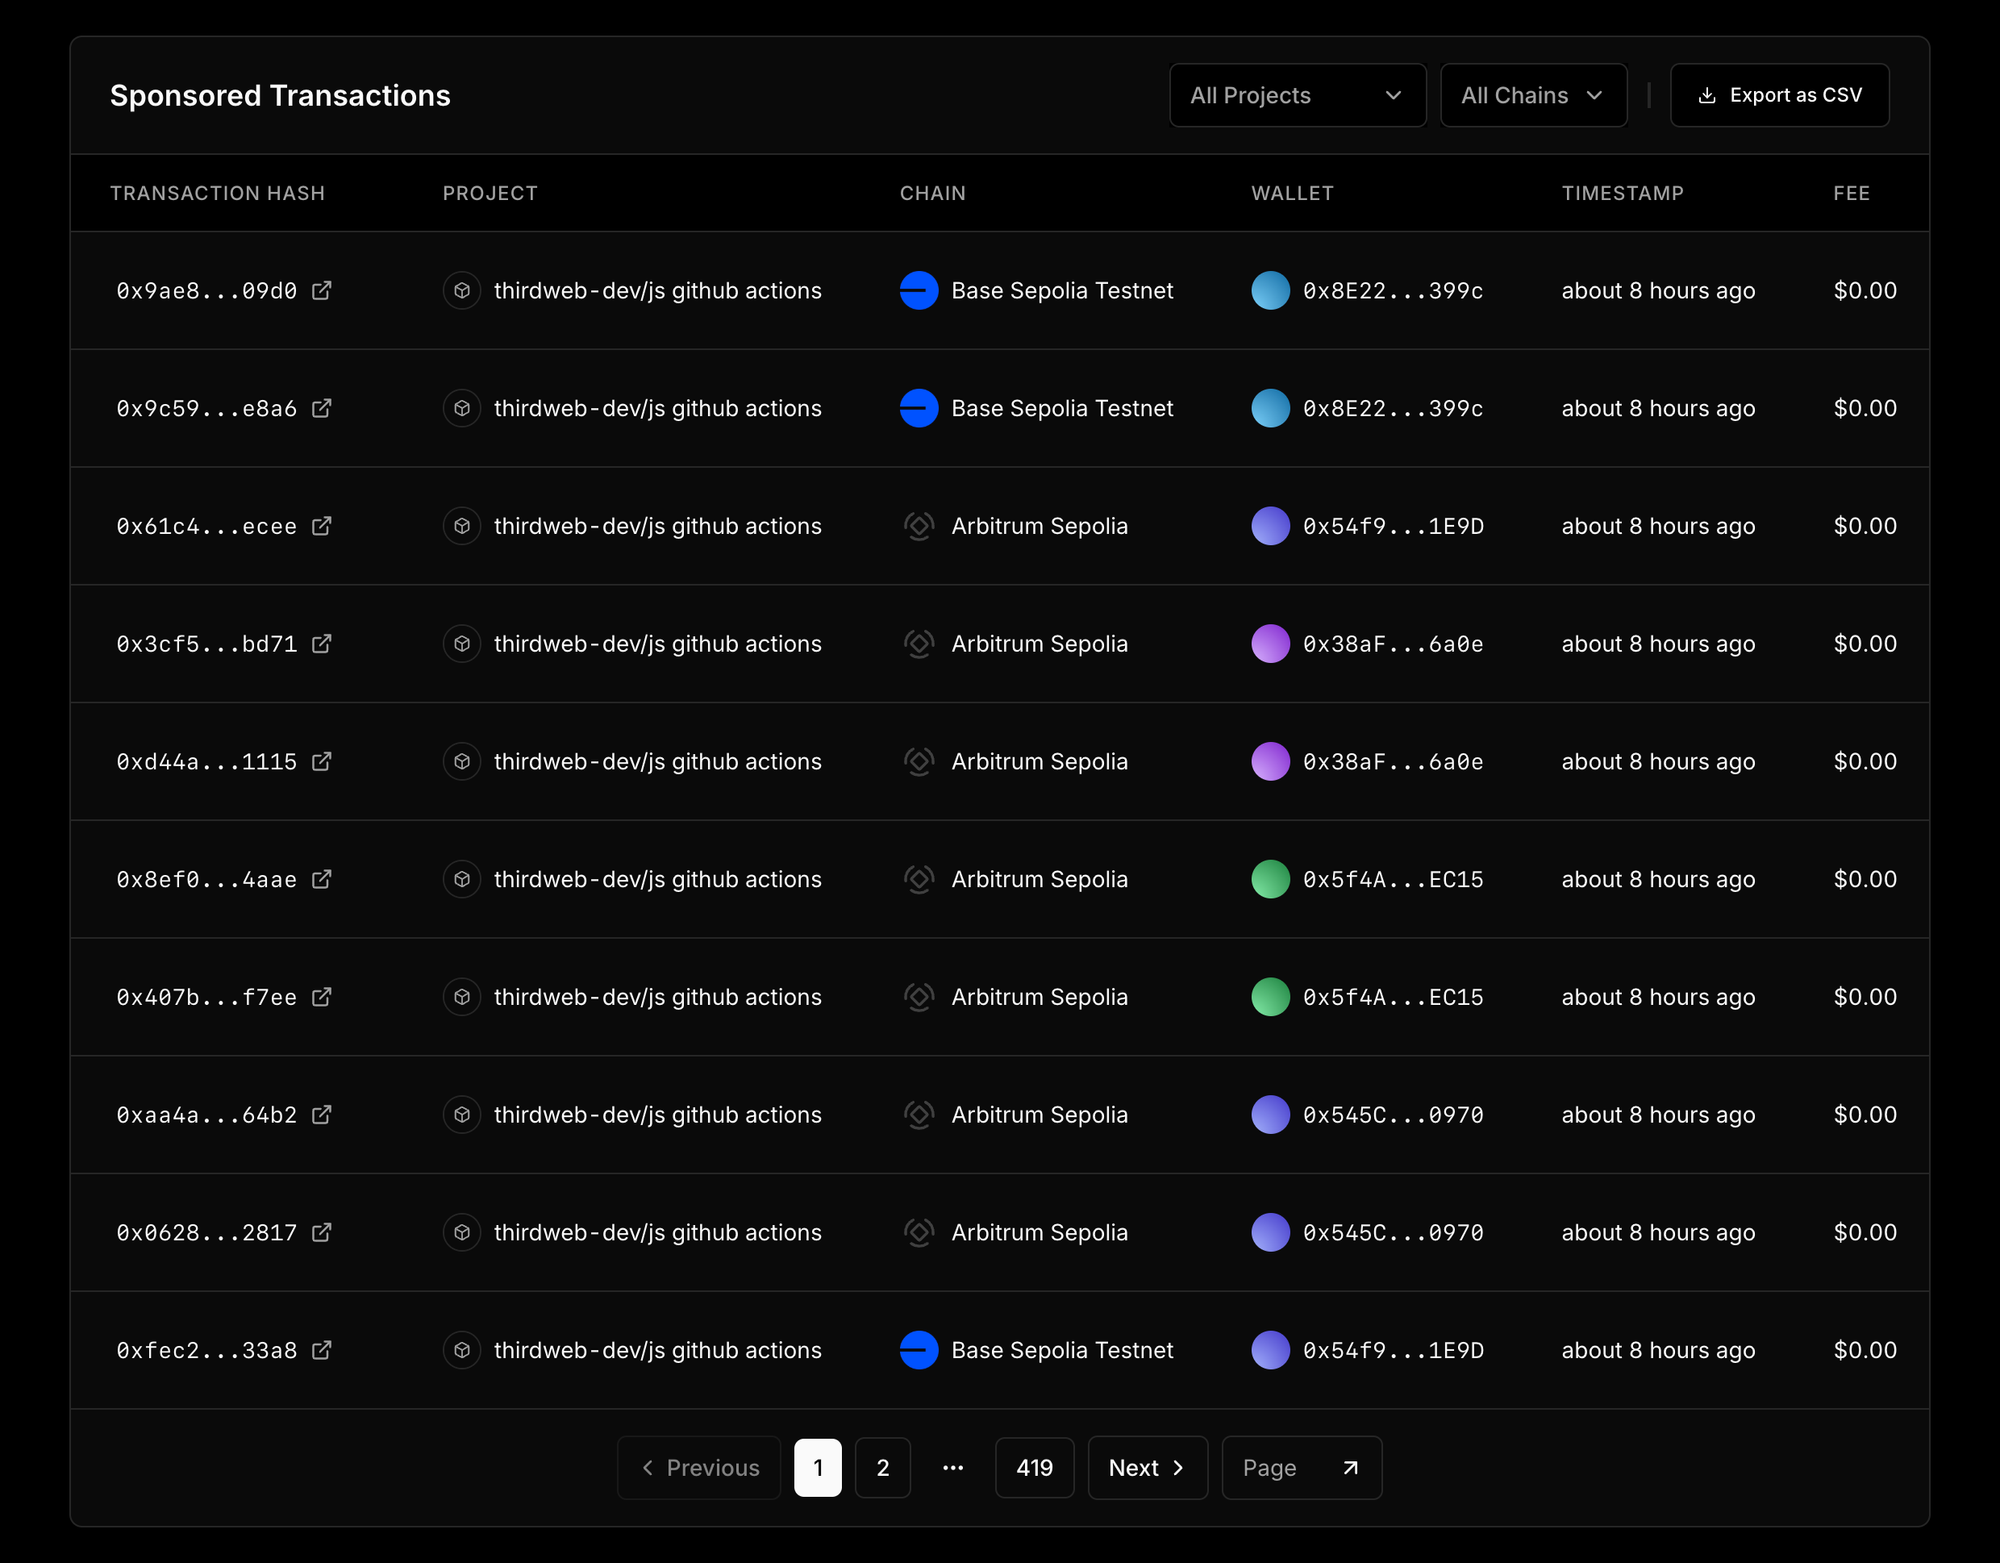Click project cube icon in 0x9c59...e8a6 row
2000x1563 pixels.
point(462,408)
